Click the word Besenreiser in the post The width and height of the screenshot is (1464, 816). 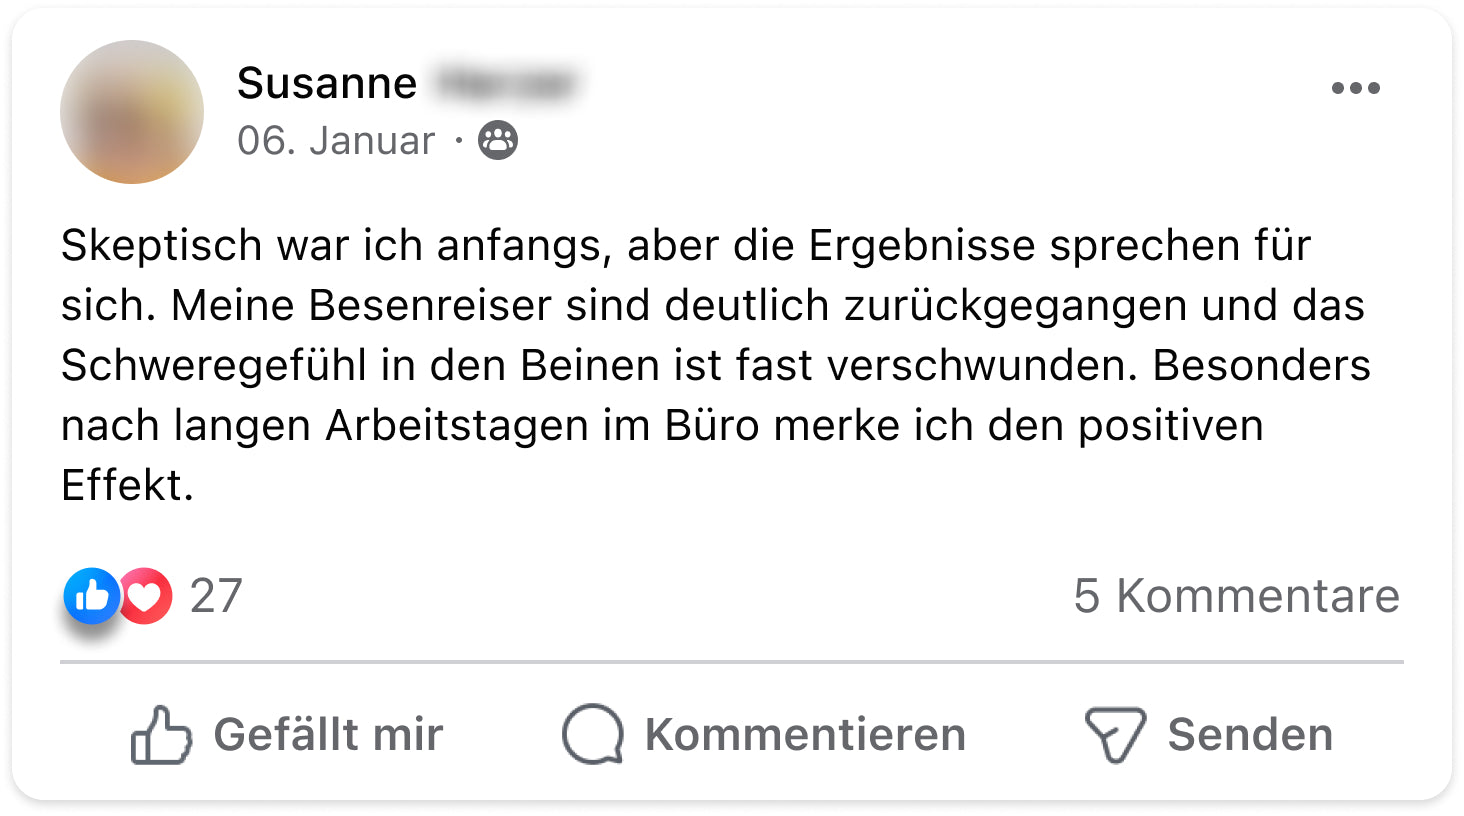coord(430,306)
